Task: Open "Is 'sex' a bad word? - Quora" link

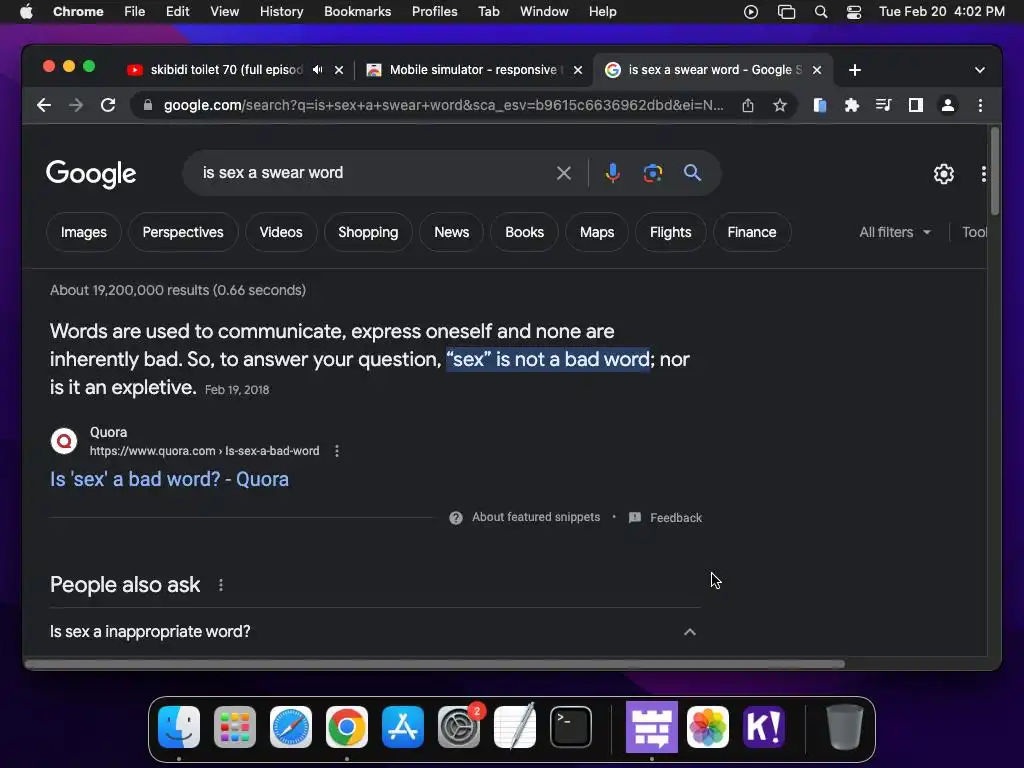Action: click(x=169, y=479)
